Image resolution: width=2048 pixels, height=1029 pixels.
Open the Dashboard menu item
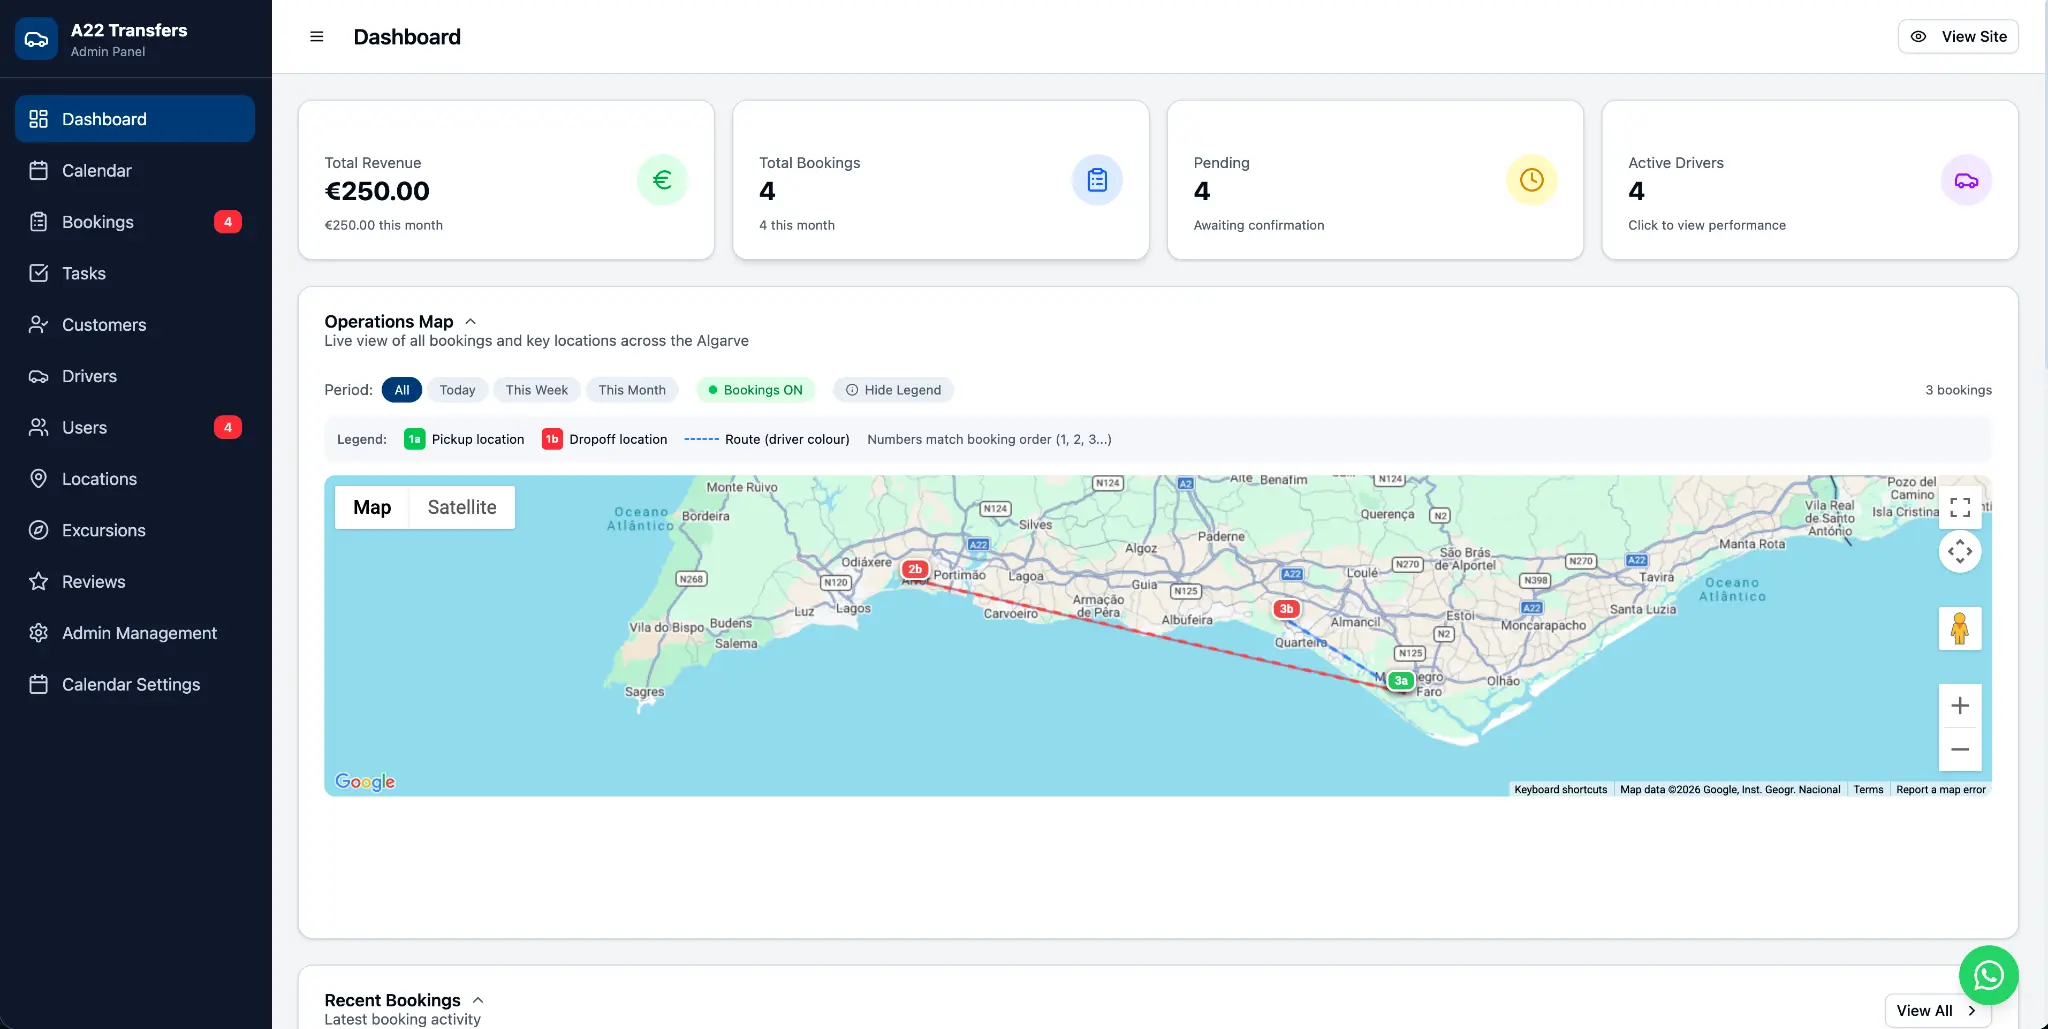pos(103,119)
